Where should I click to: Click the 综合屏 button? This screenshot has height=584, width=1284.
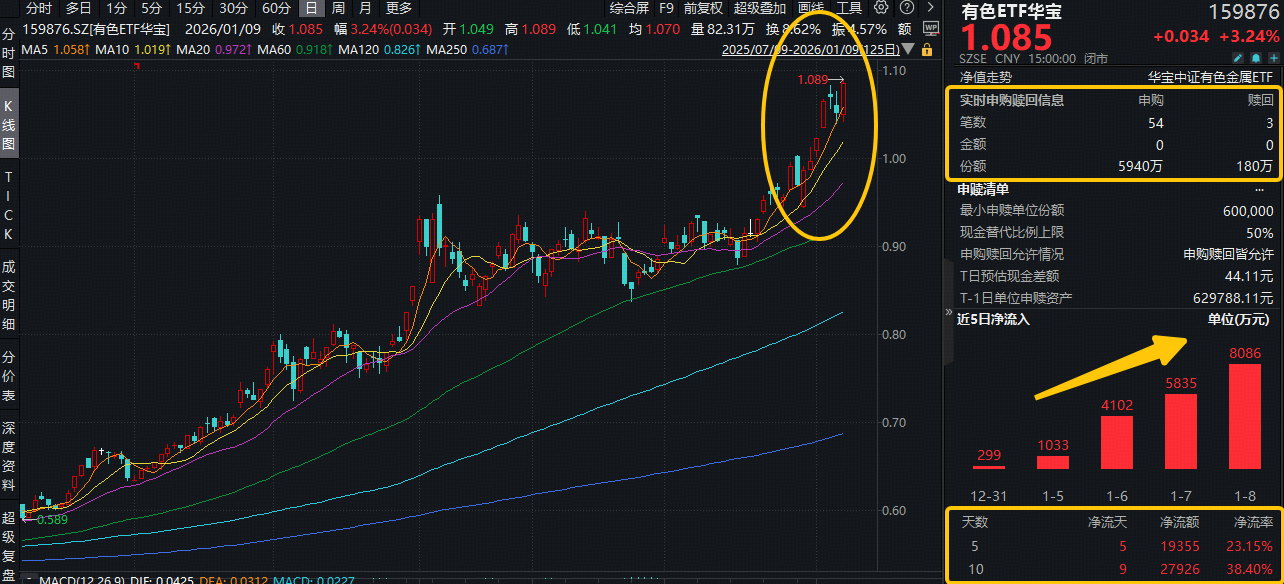coord(628,8)
